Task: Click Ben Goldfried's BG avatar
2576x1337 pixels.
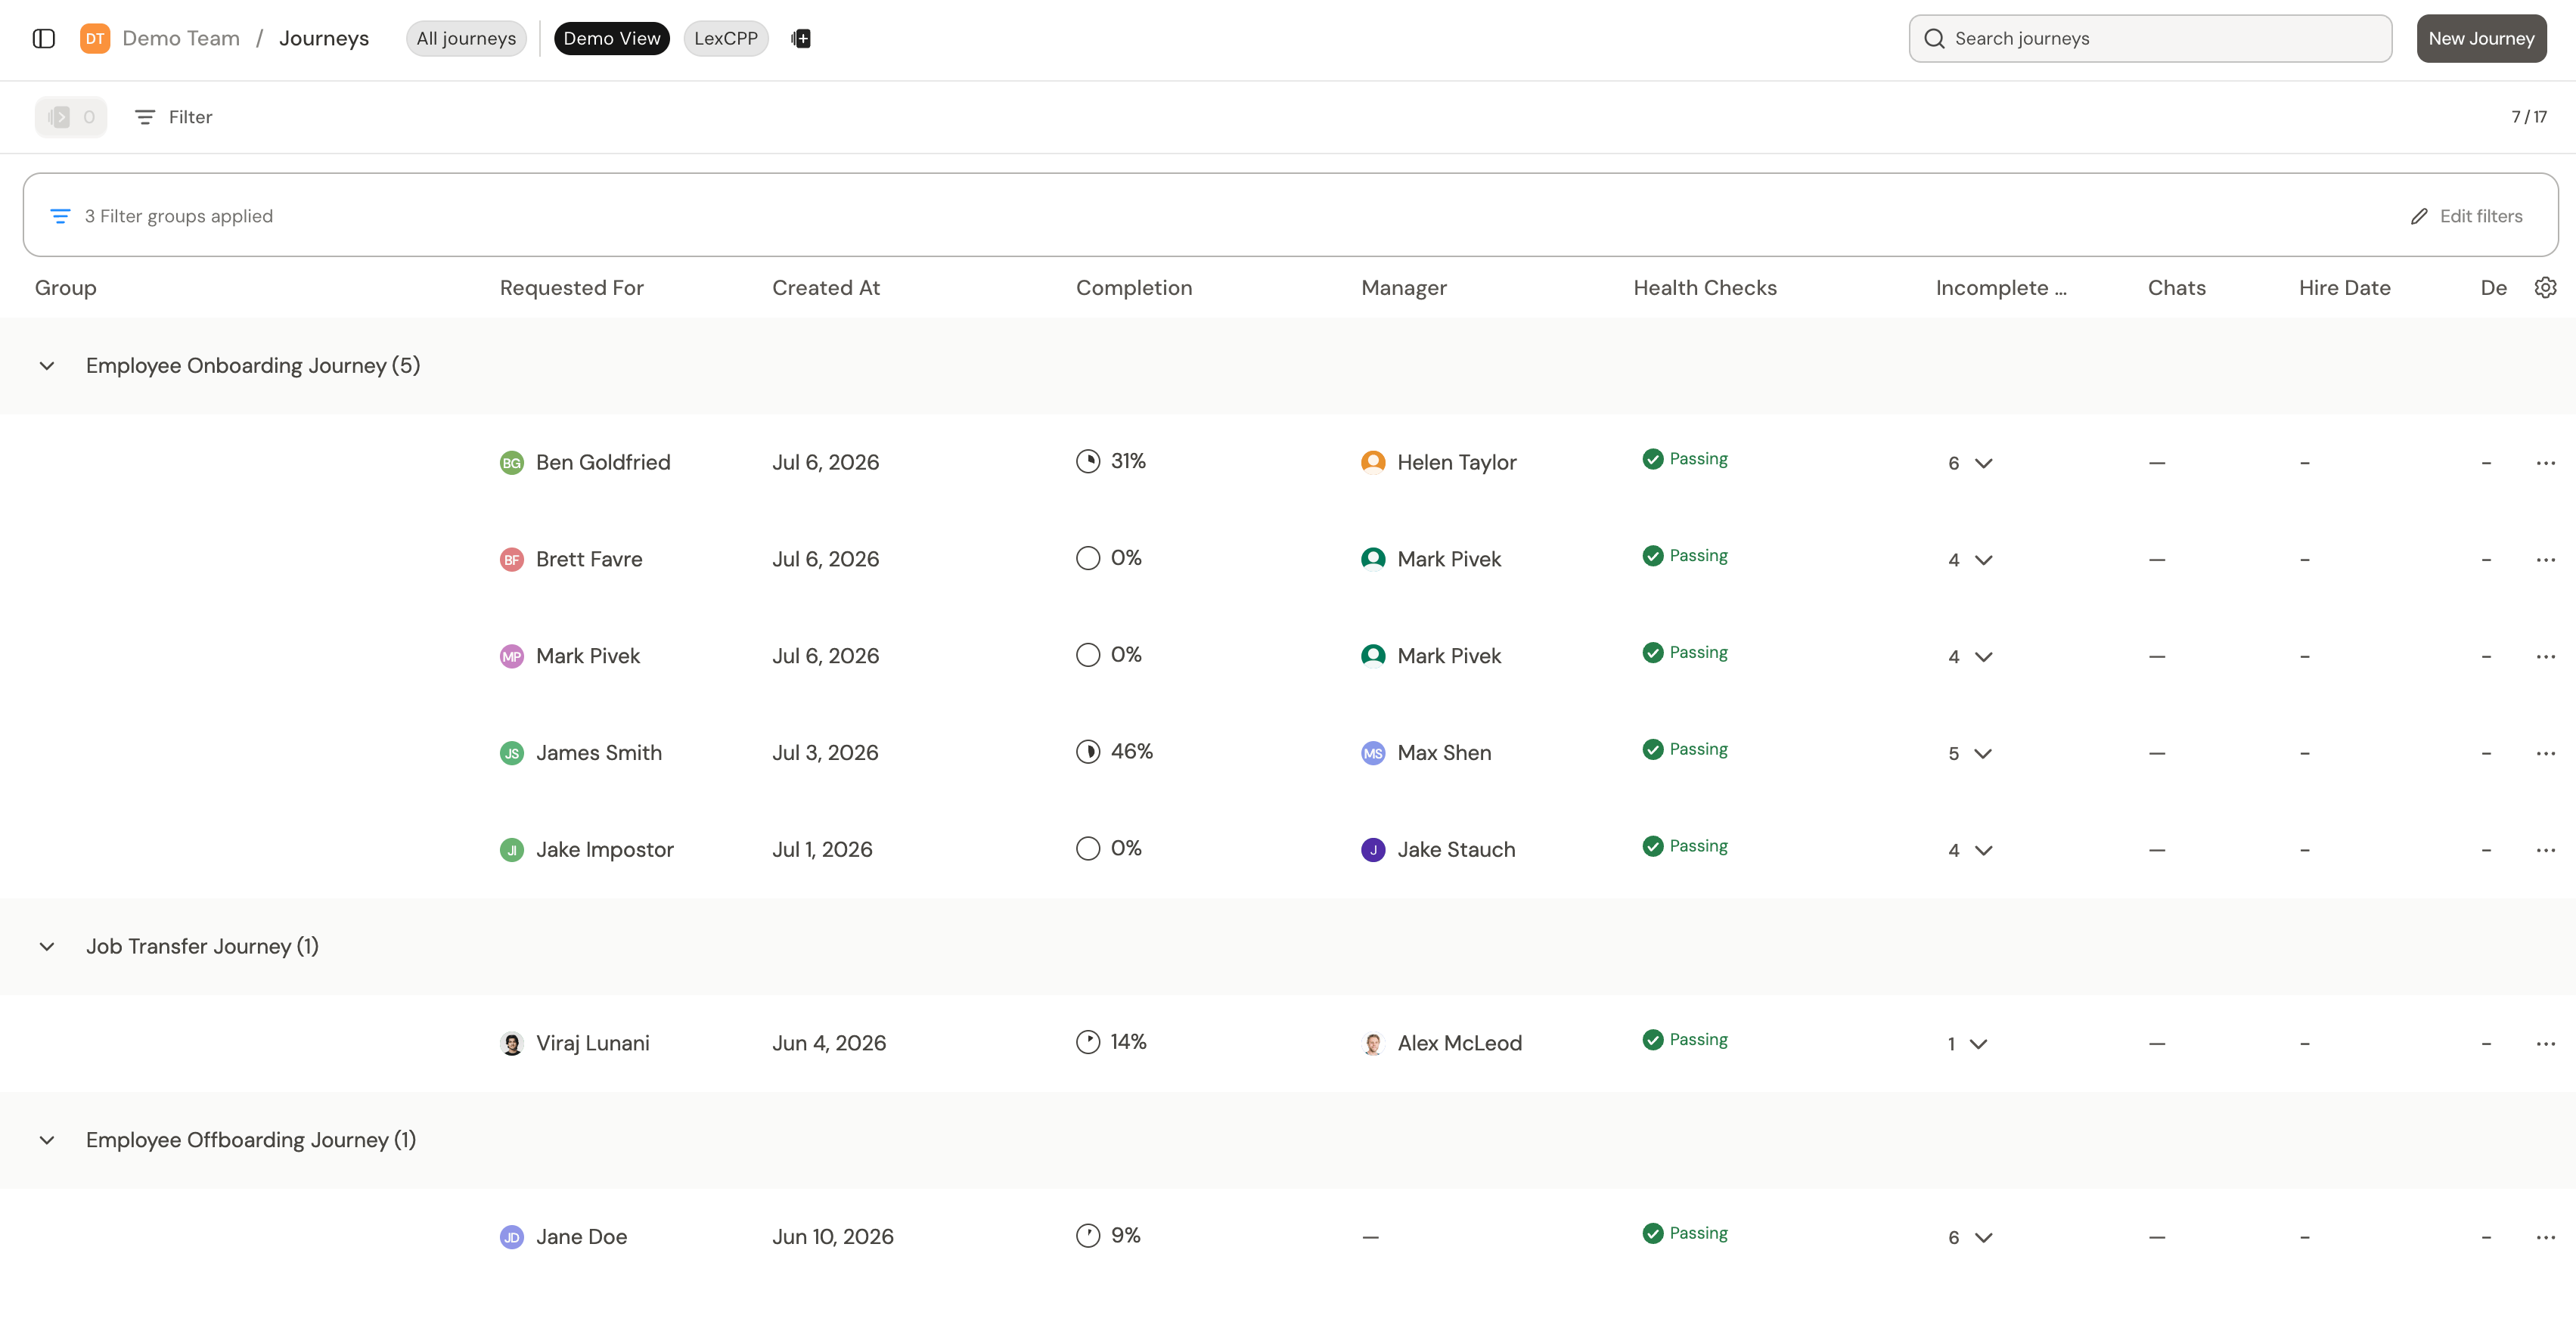Action: click(511, 463)
